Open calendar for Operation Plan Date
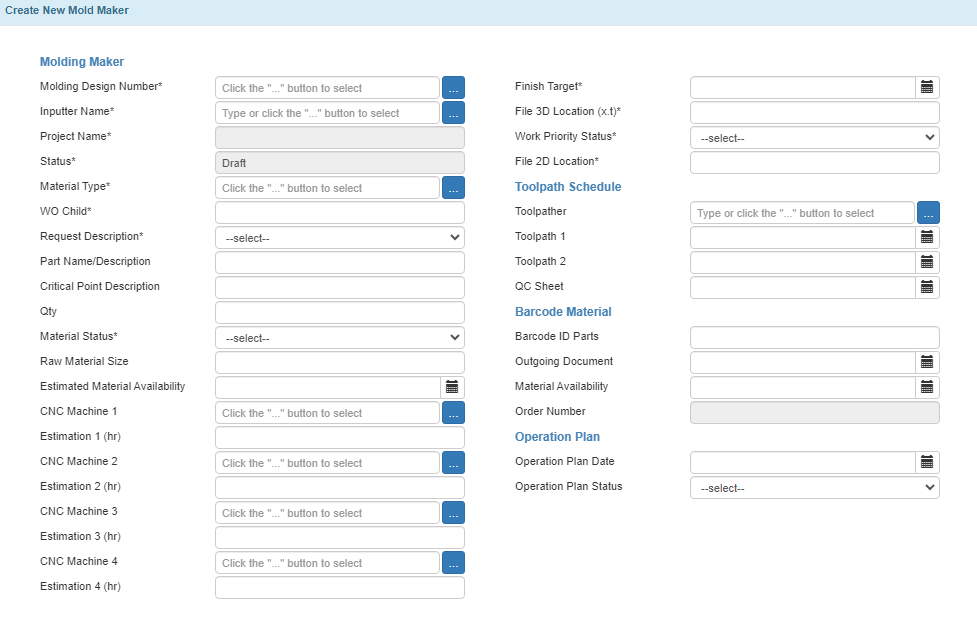The width and height of the screenshot is (977, 620). point(927,462)
